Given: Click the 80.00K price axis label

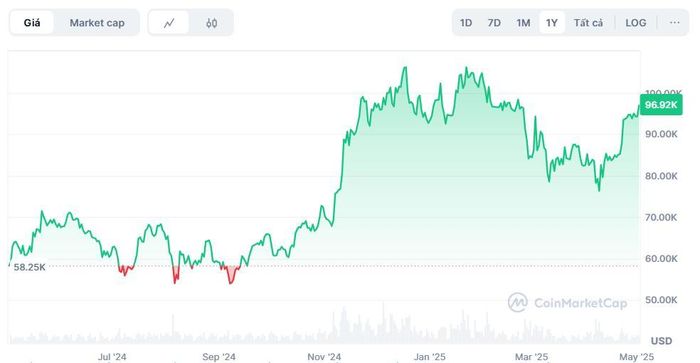Looking at the screenshot, I should 661,176.
